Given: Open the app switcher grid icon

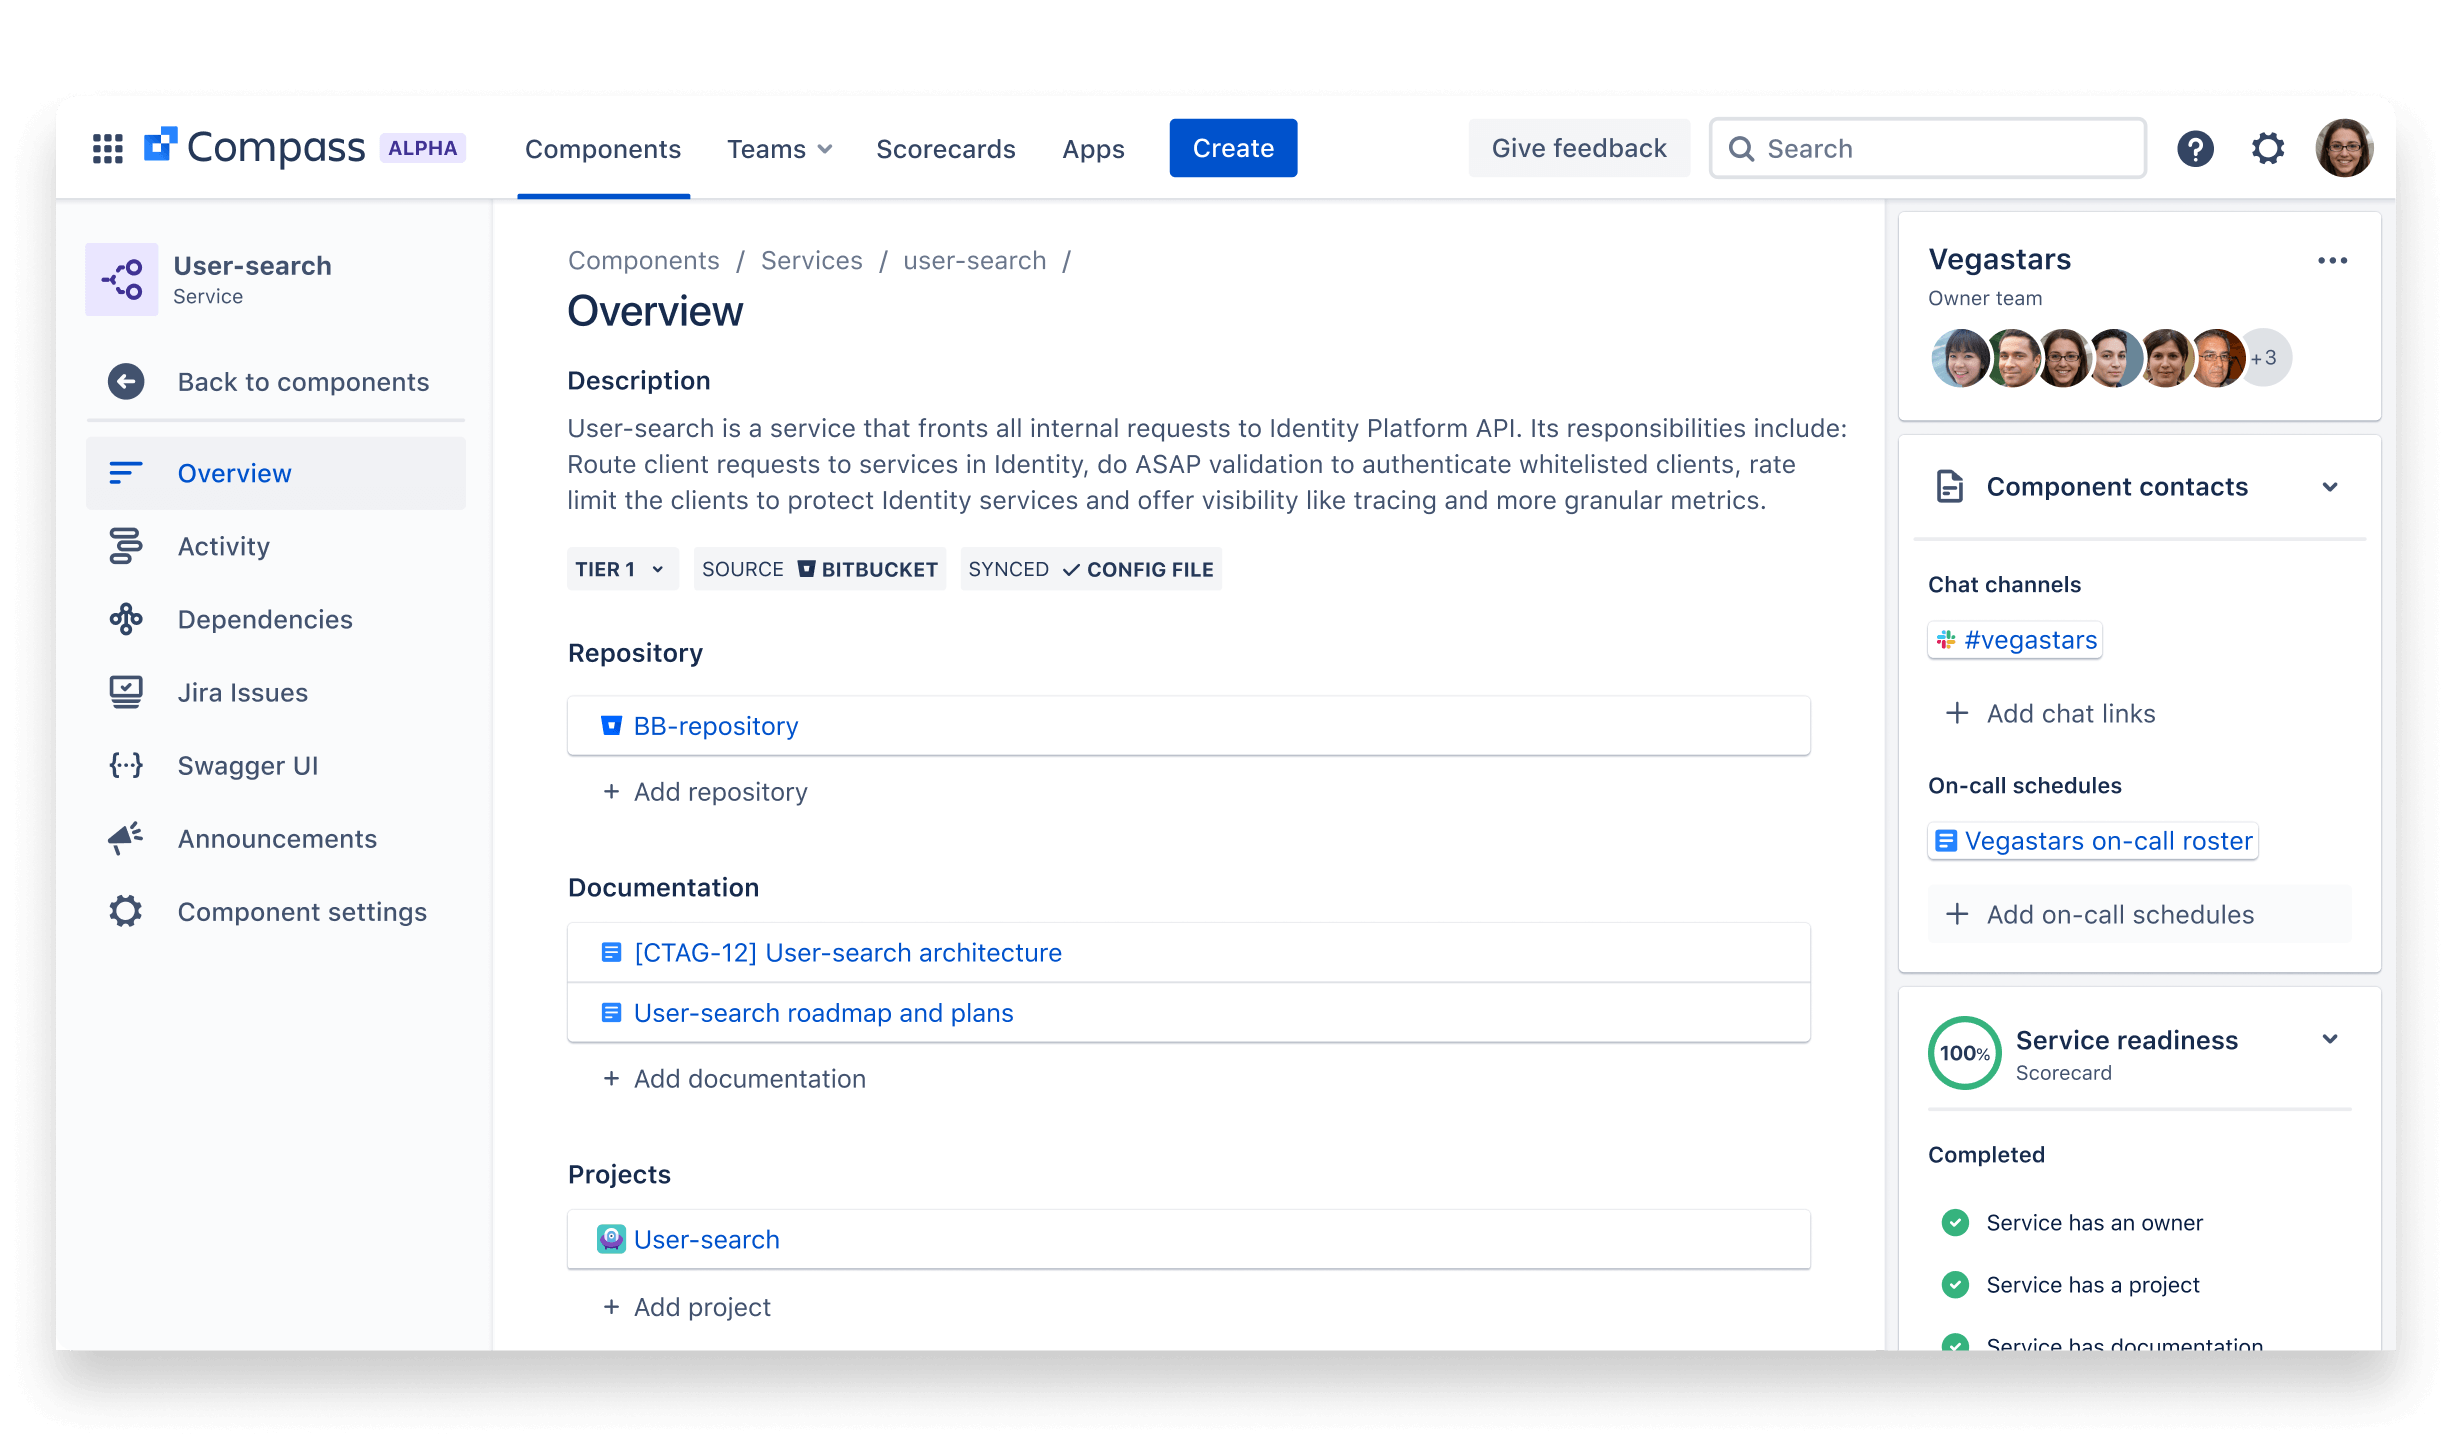Looking at the screenshot, I should click(x=107, y=149).
